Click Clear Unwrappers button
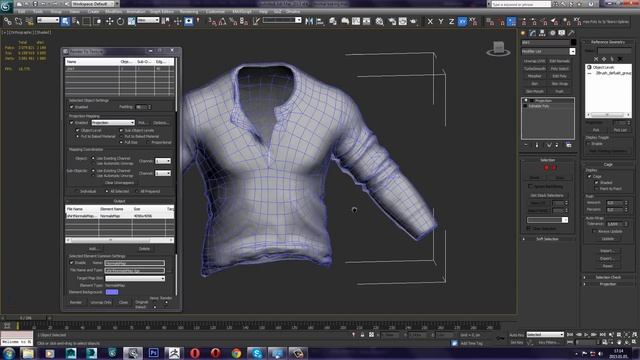640x360 pixels. [x=119, y=183]
